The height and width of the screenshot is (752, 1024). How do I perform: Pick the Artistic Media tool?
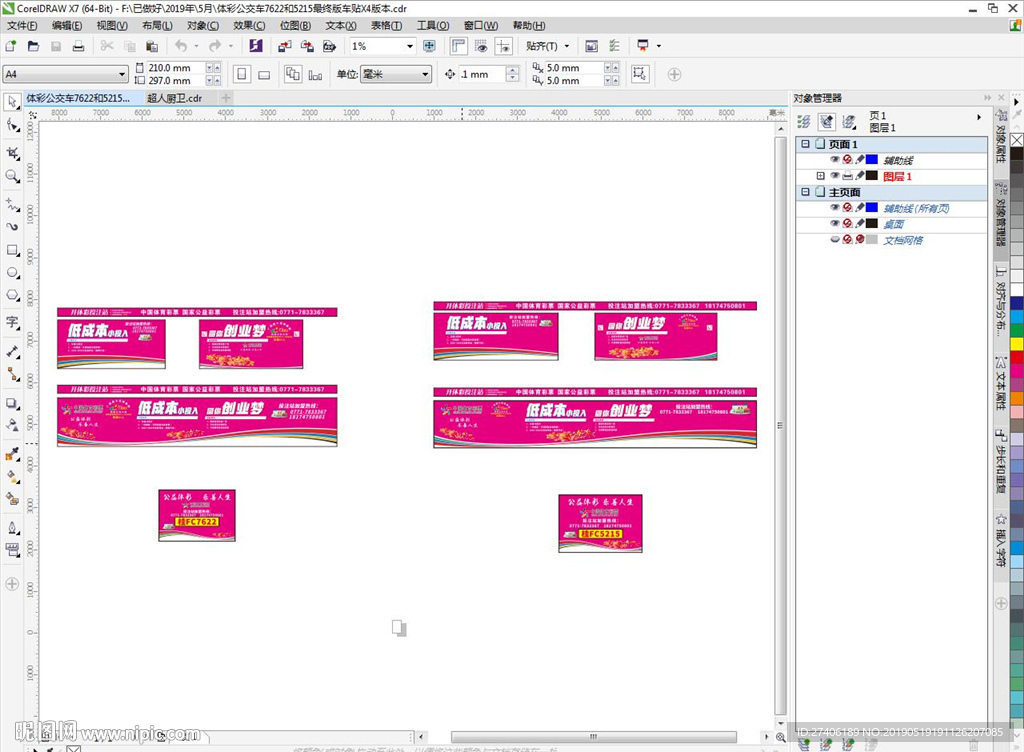[x=12, y=227]
